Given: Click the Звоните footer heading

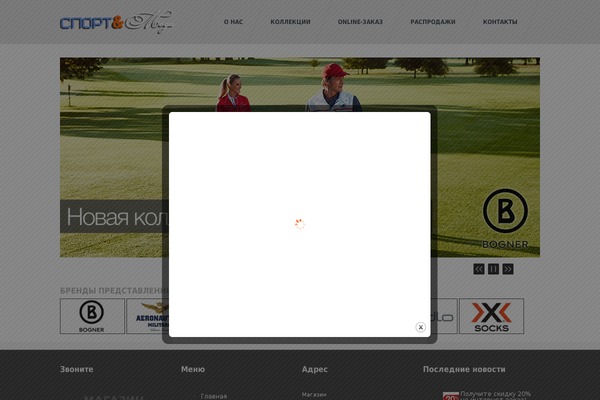Looking at the screenshot, I should pyautogui.click(x=77, y=369).
